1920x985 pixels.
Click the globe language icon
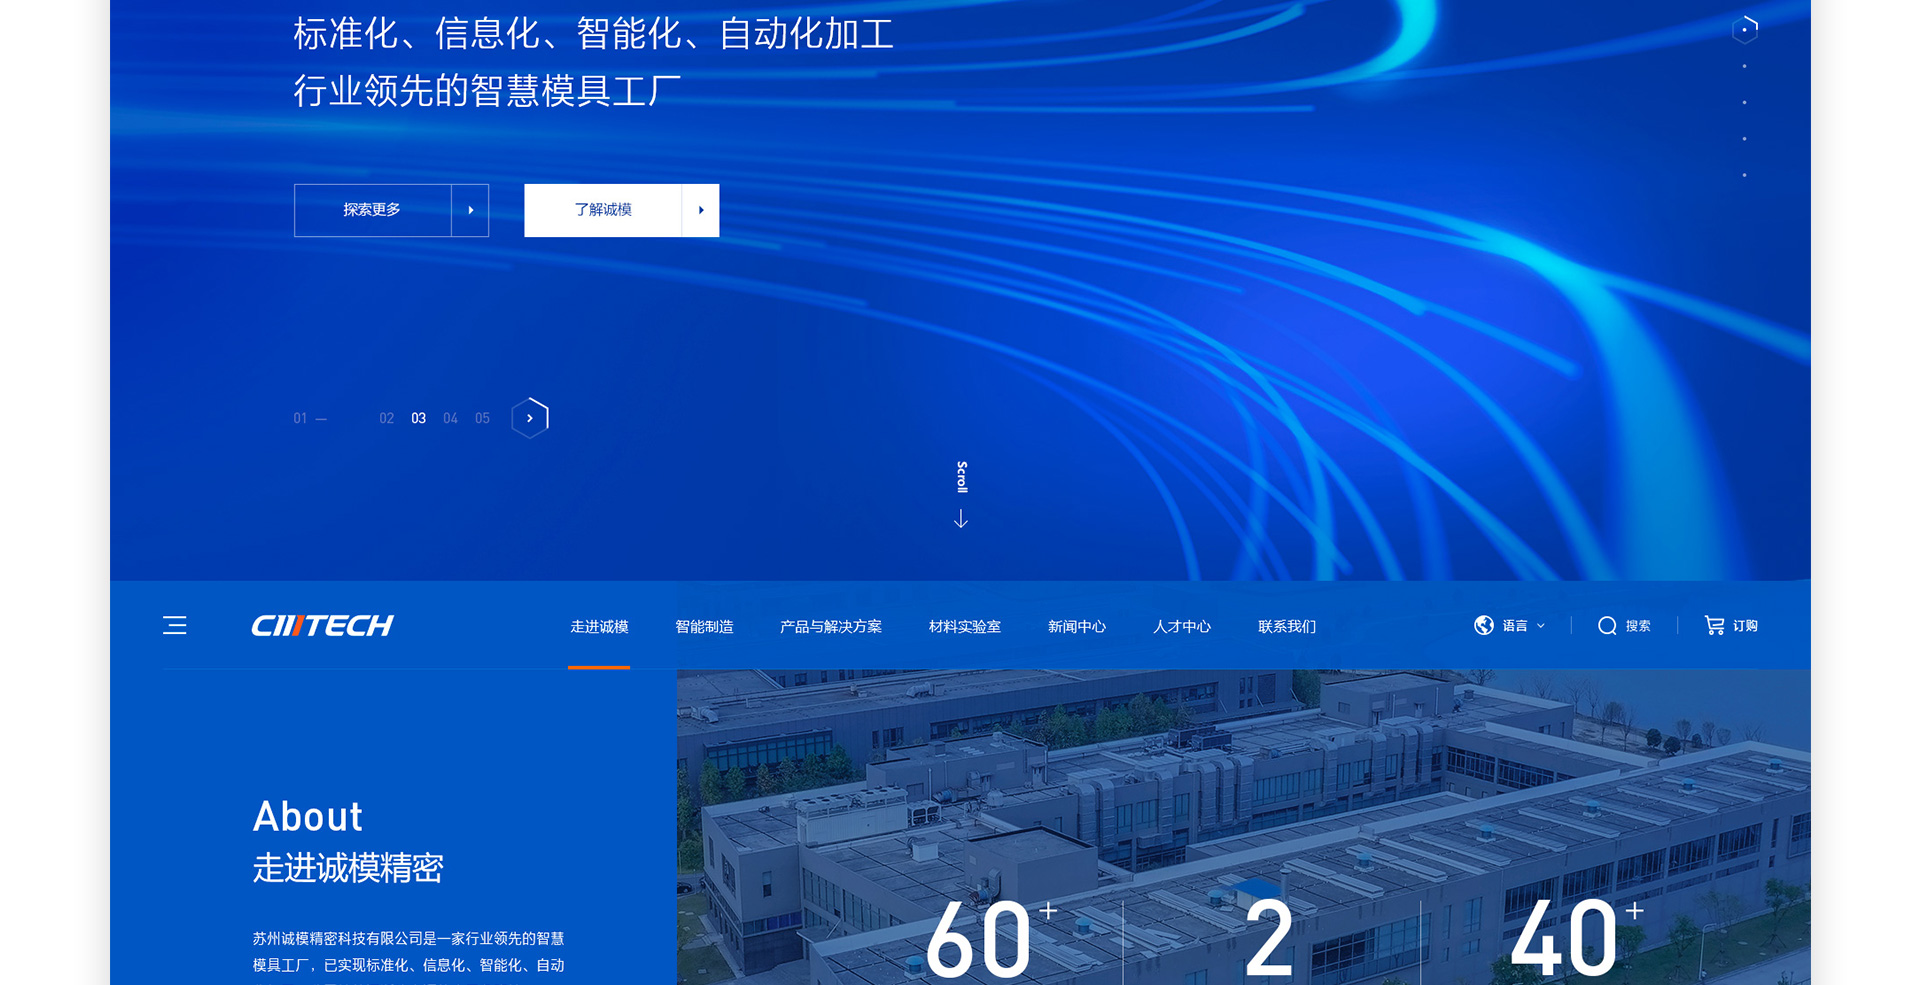[1484, 626]
